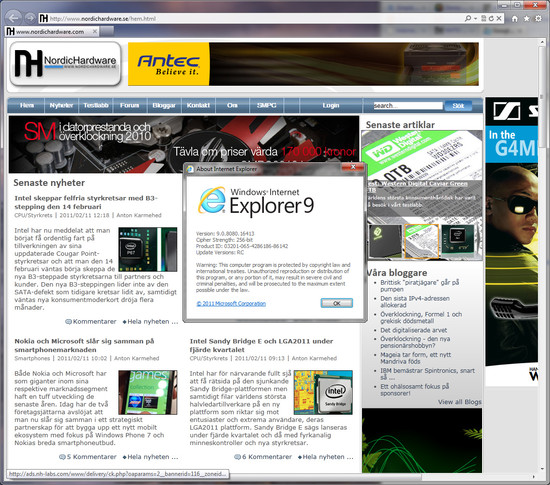Close the About Internet Explorer dialog with X
This screenshot has width=550, height=485.
[x=353, y=167]
